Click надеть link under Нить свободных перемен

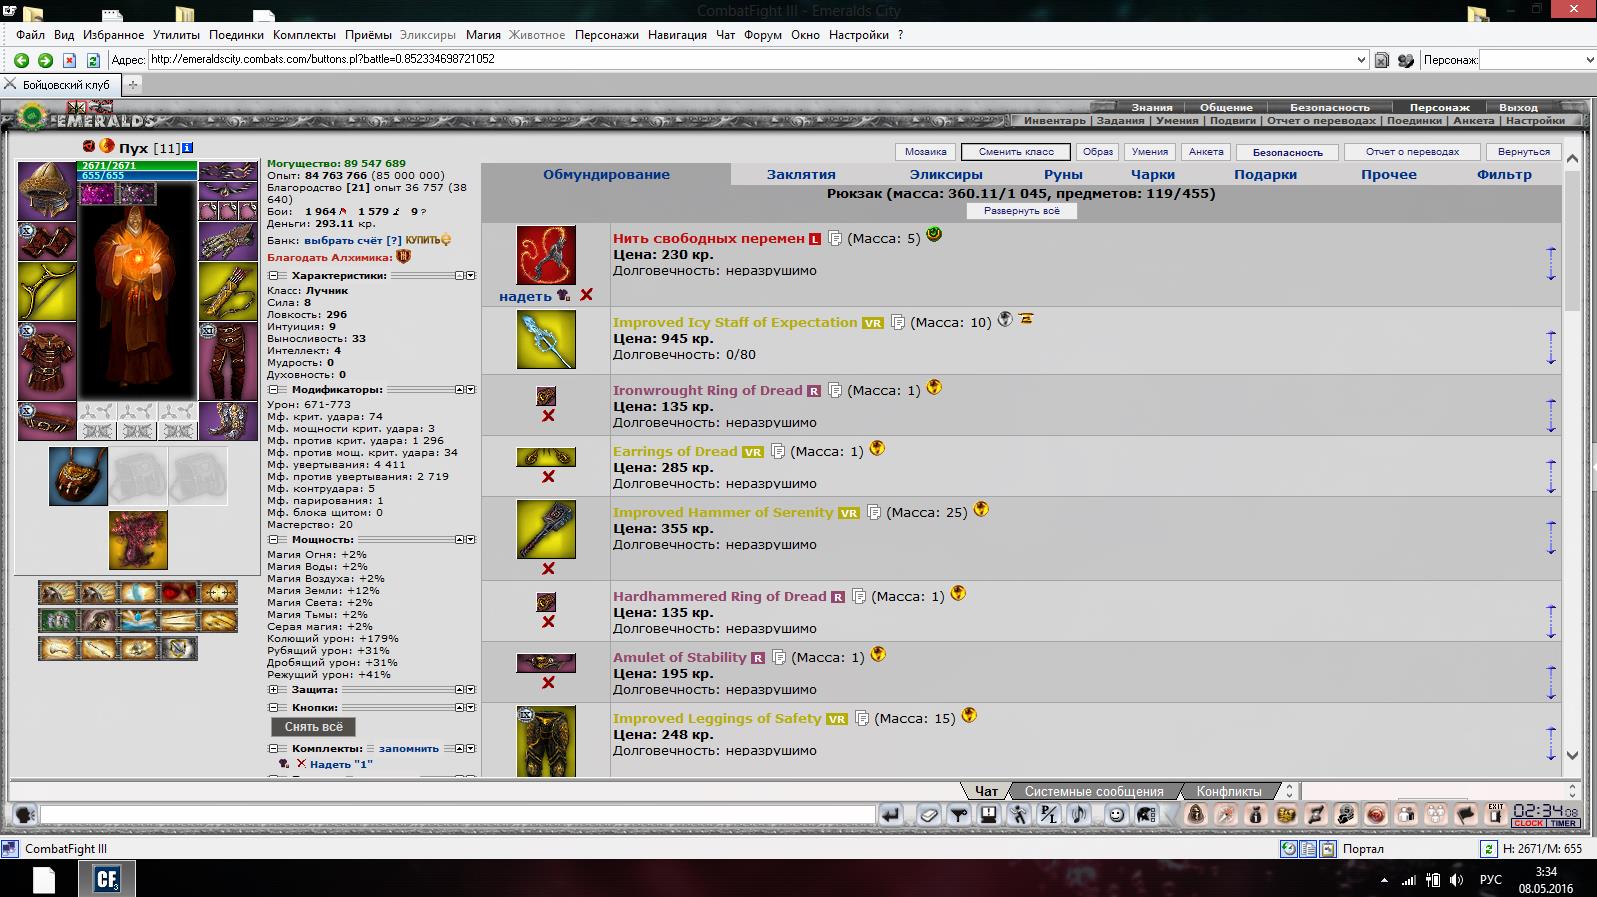point(525,296)
